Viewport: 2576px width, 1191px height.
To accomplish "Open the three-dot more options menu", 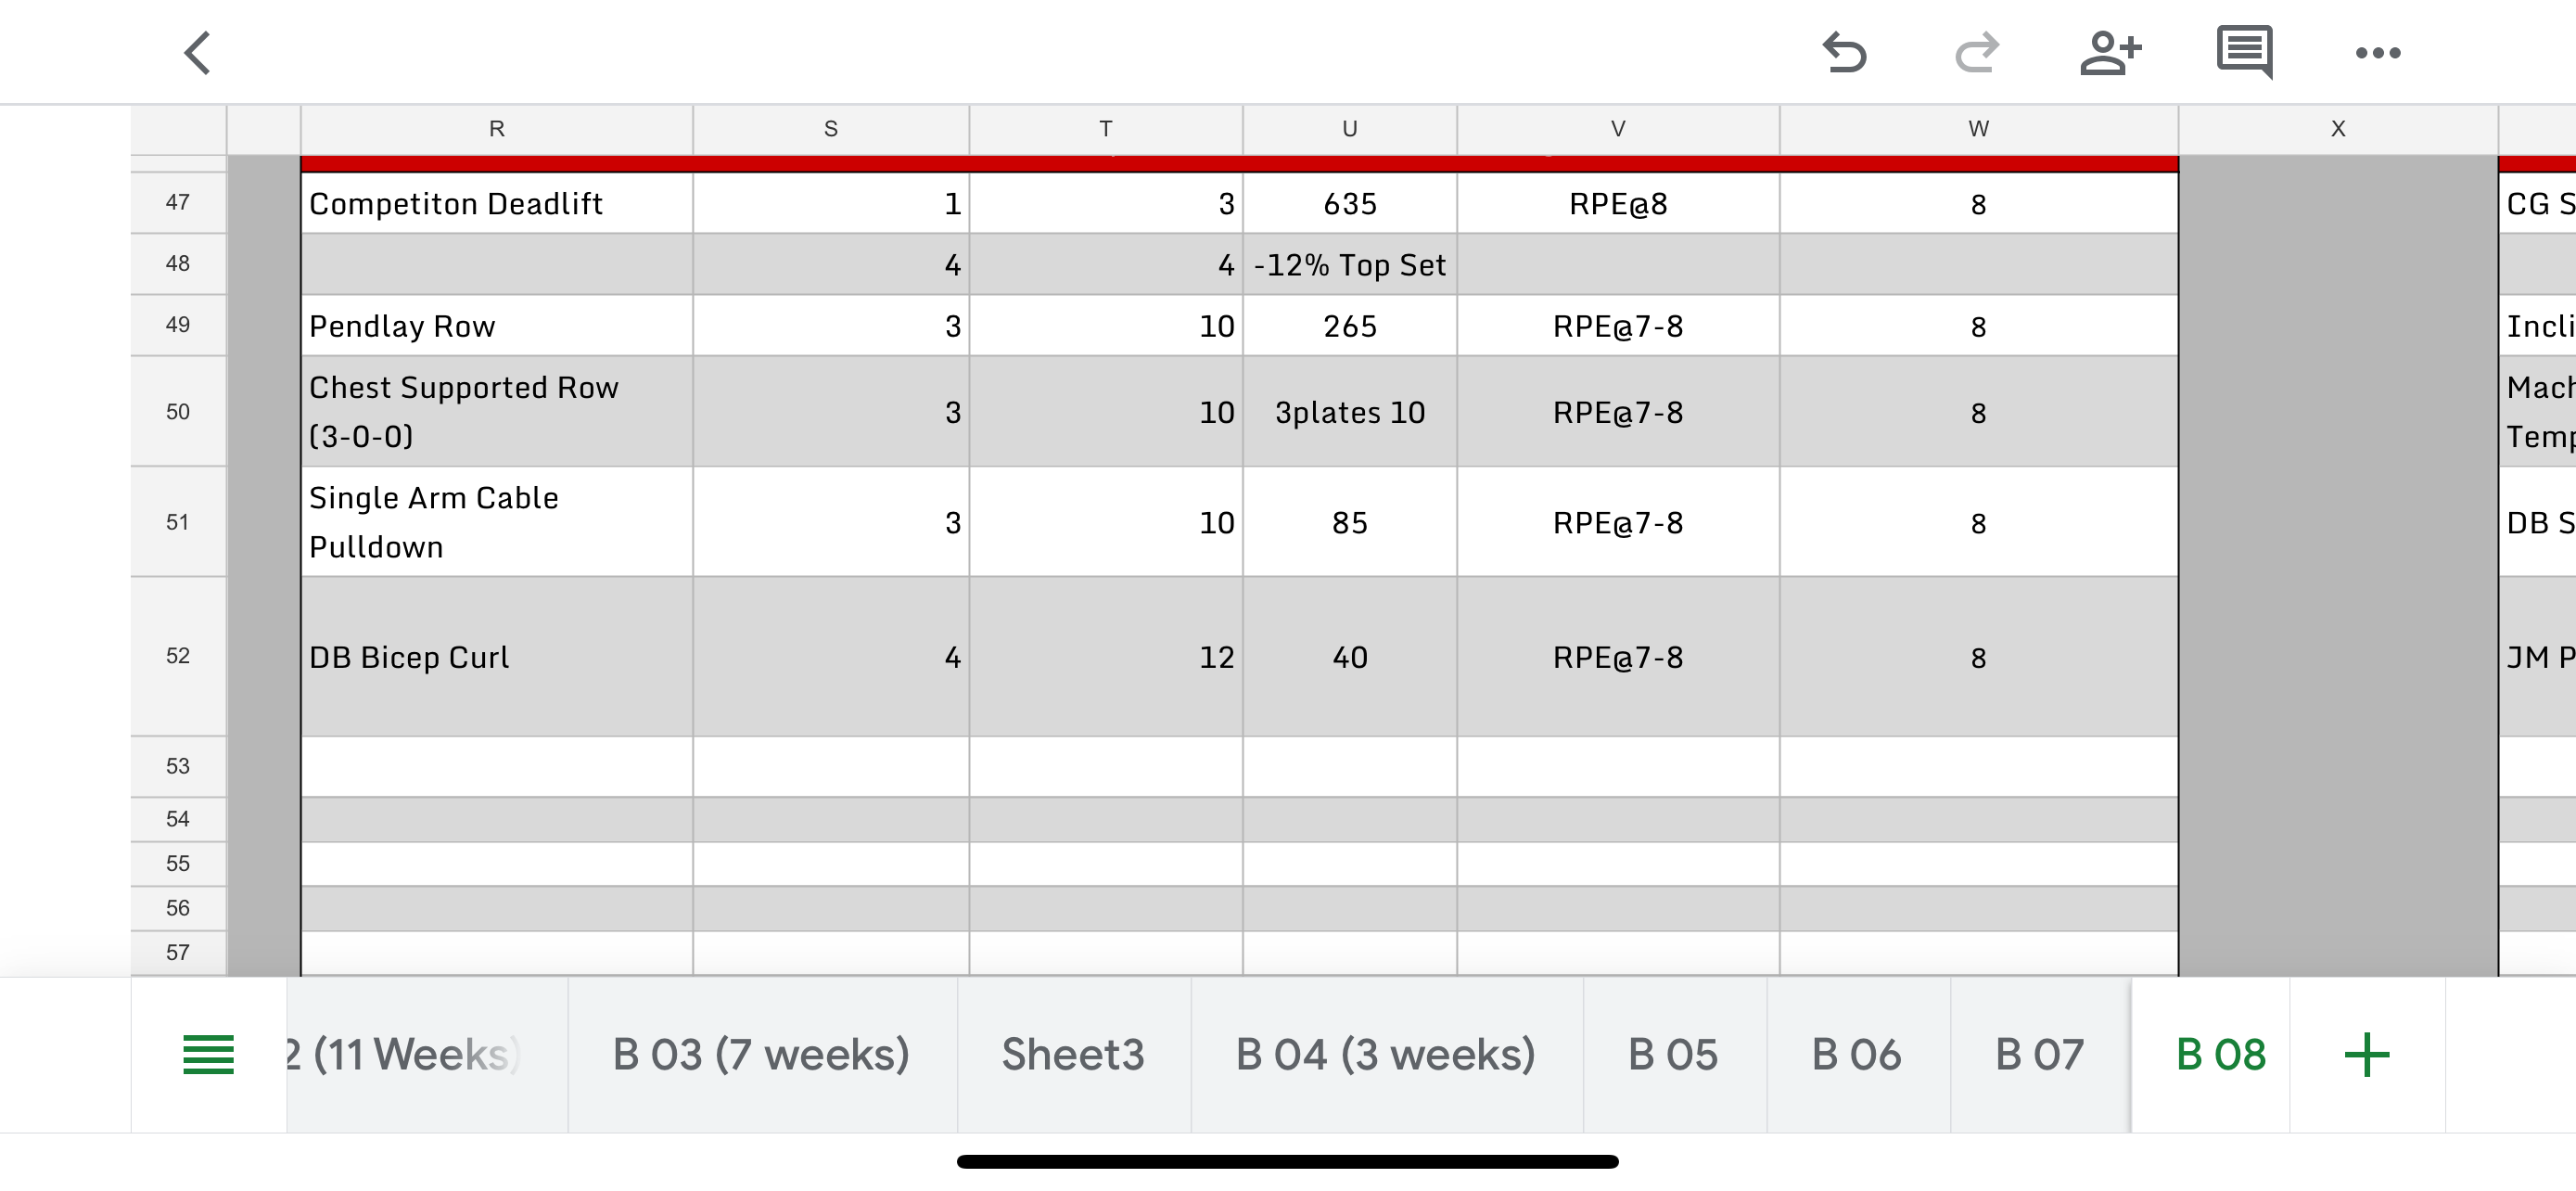I will pyautogui.click(x=2377, y=53).
